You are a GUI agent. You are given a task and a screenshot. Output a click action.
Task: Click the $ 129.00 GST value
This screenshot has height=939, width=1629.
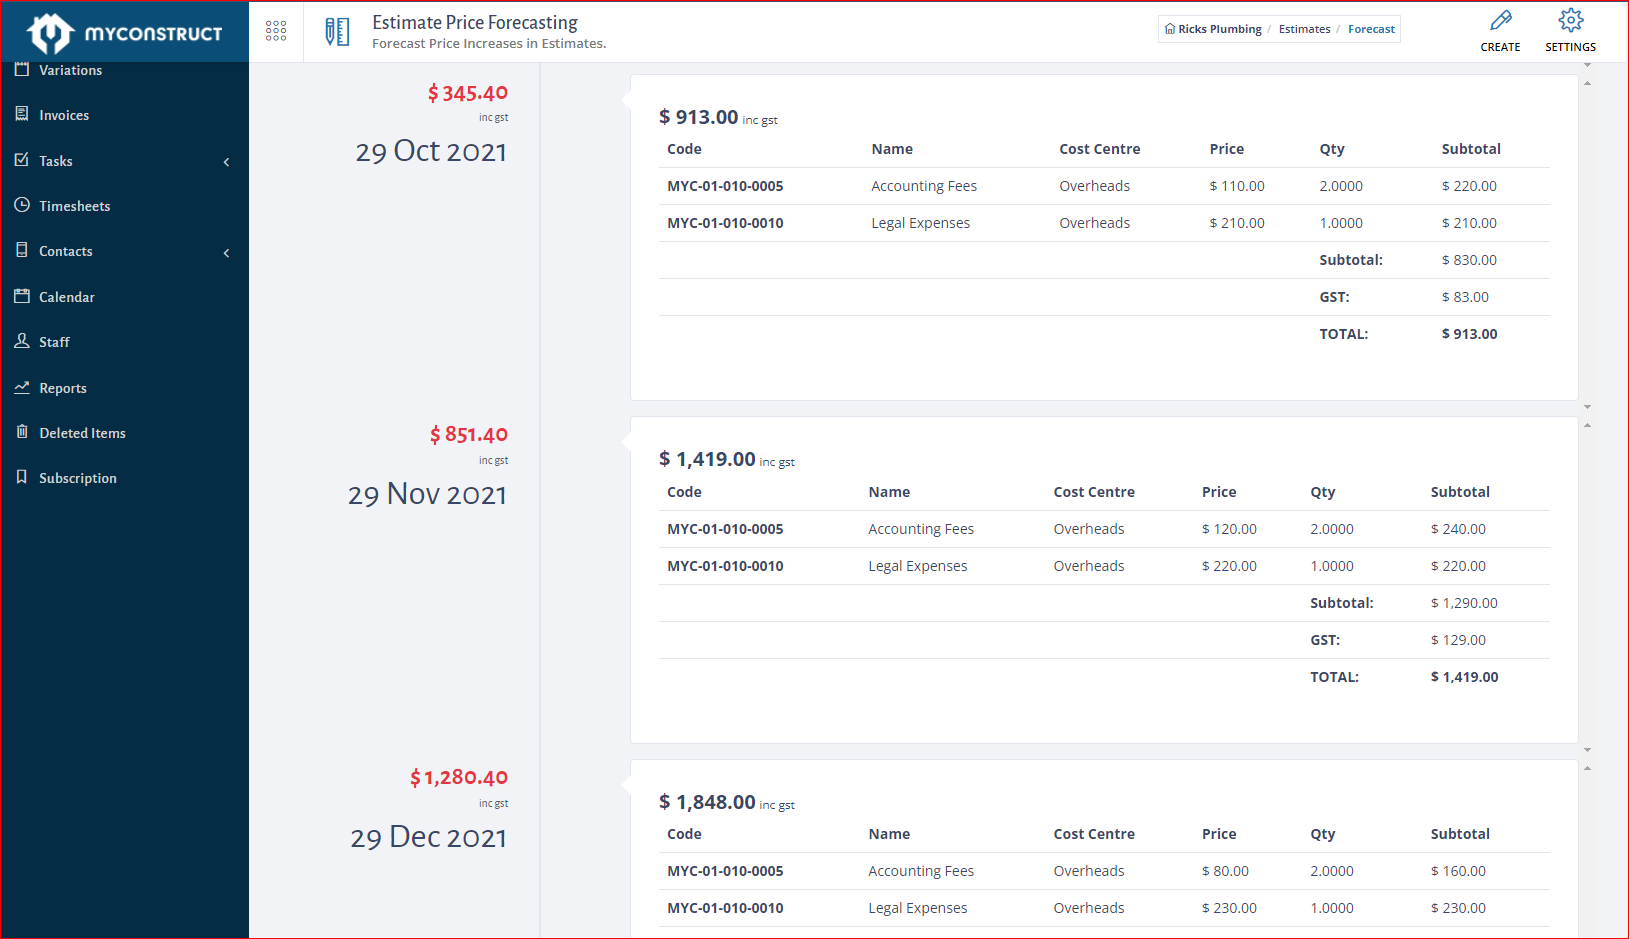click(x=1458, y=640)
